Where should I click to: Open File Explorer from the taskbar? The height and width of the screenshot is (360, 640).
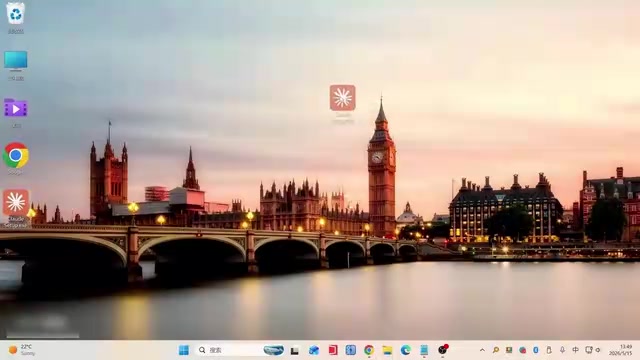(x=387, y=350)
